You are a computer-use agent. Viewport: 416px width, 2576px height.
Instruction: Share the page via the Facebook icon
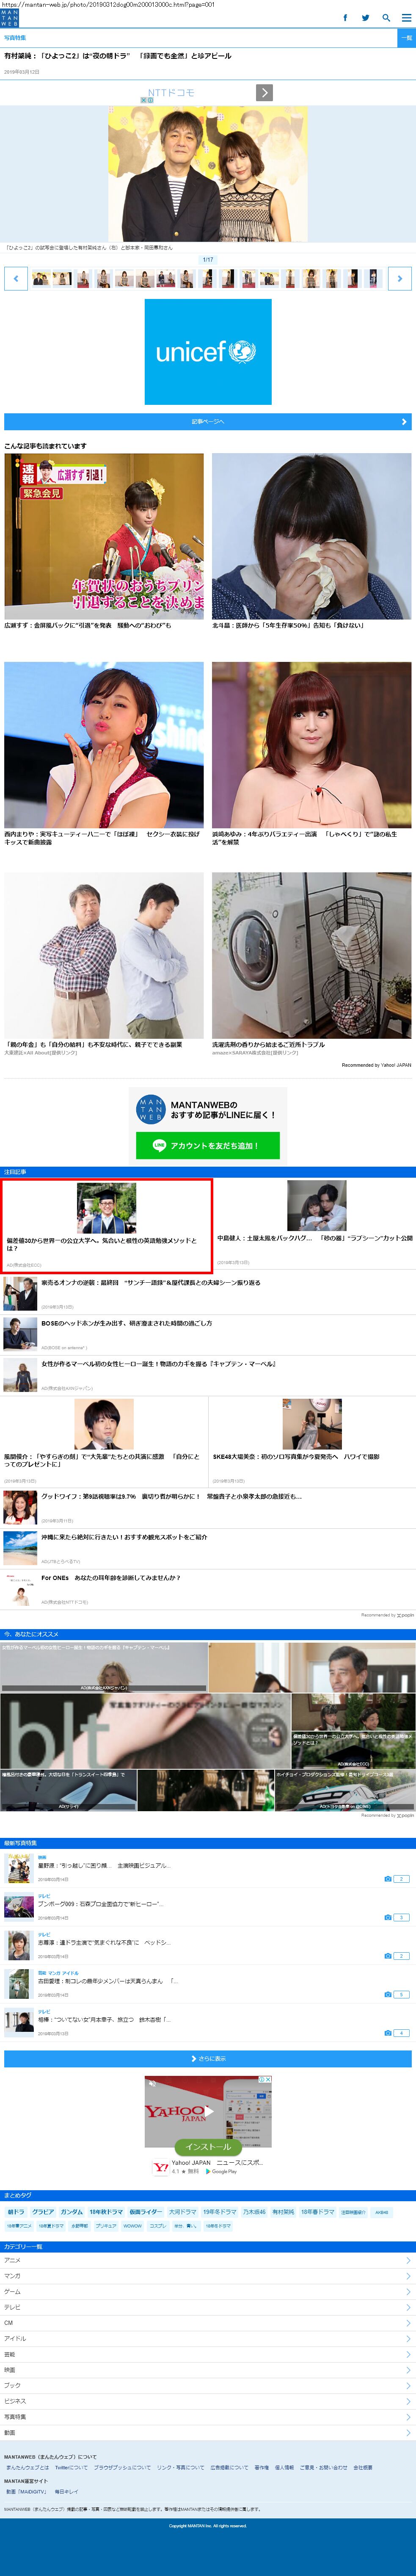pyautogui.click(x=345, y=18)
